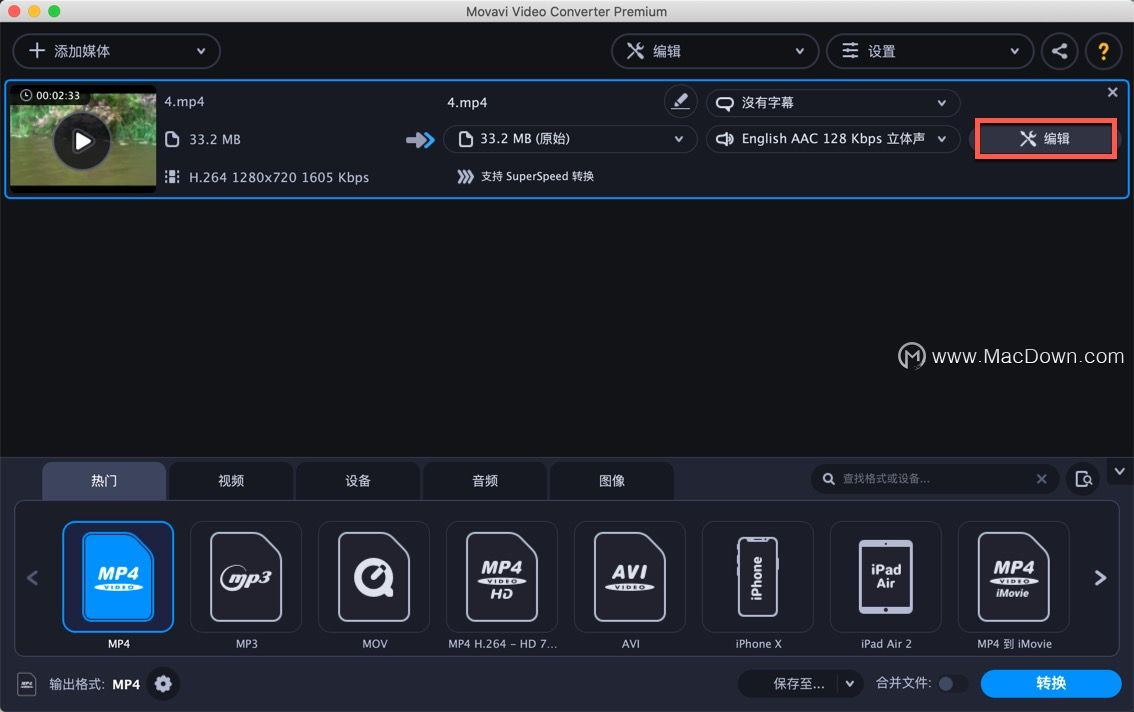
Task: Click the H.264 1280x720 1605 Kbps info
Action: pos(278,177)
